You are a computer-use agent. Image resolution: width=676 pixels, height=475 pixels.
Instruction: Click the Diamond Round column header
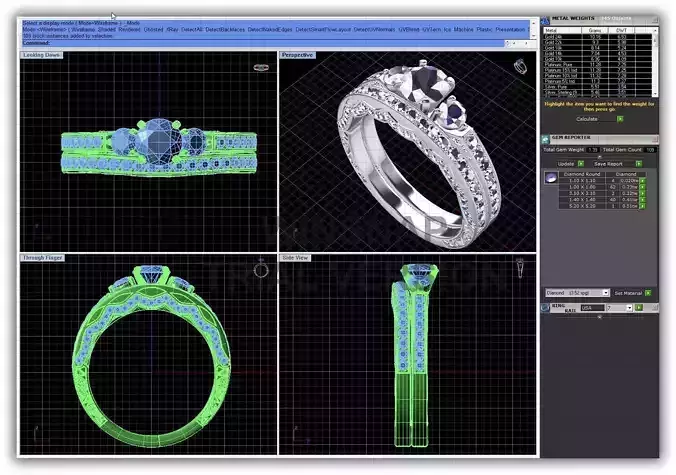[x=582, y=174]
